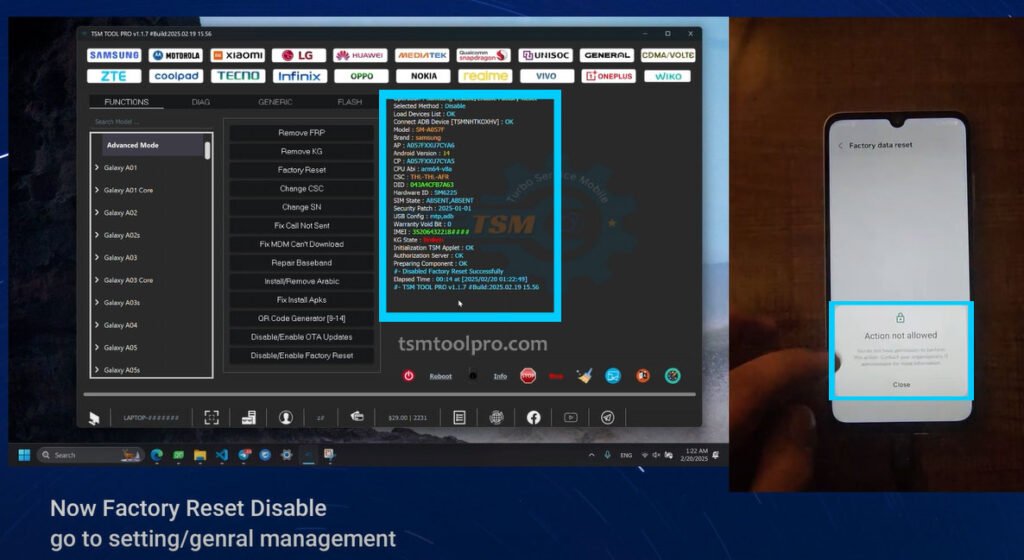Select the Vivo brand logo
This screenshot has height=560, width=1024.
(x=547, y=76)
